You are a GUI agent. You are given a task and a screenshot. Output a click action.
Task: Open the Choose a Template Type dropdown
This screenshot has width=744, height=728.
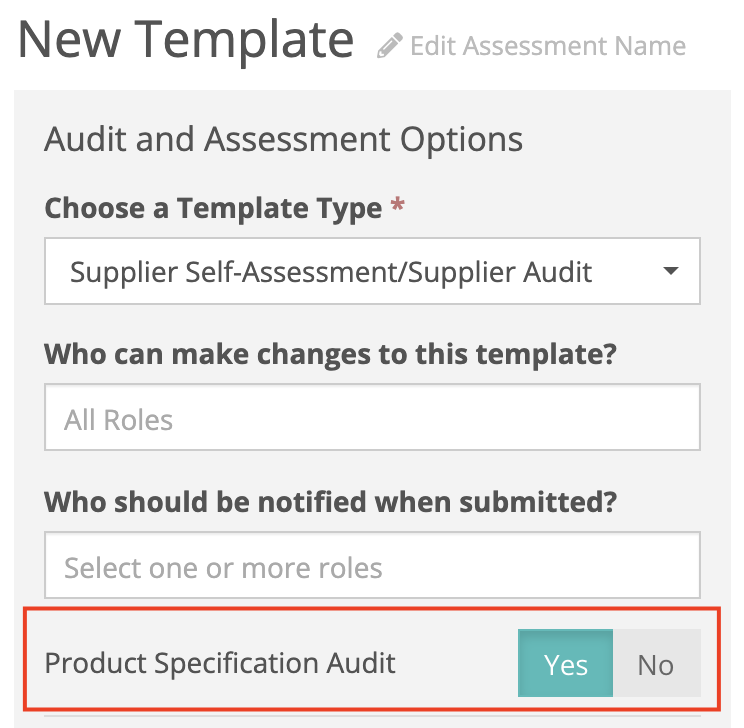[x=372, y=271]
